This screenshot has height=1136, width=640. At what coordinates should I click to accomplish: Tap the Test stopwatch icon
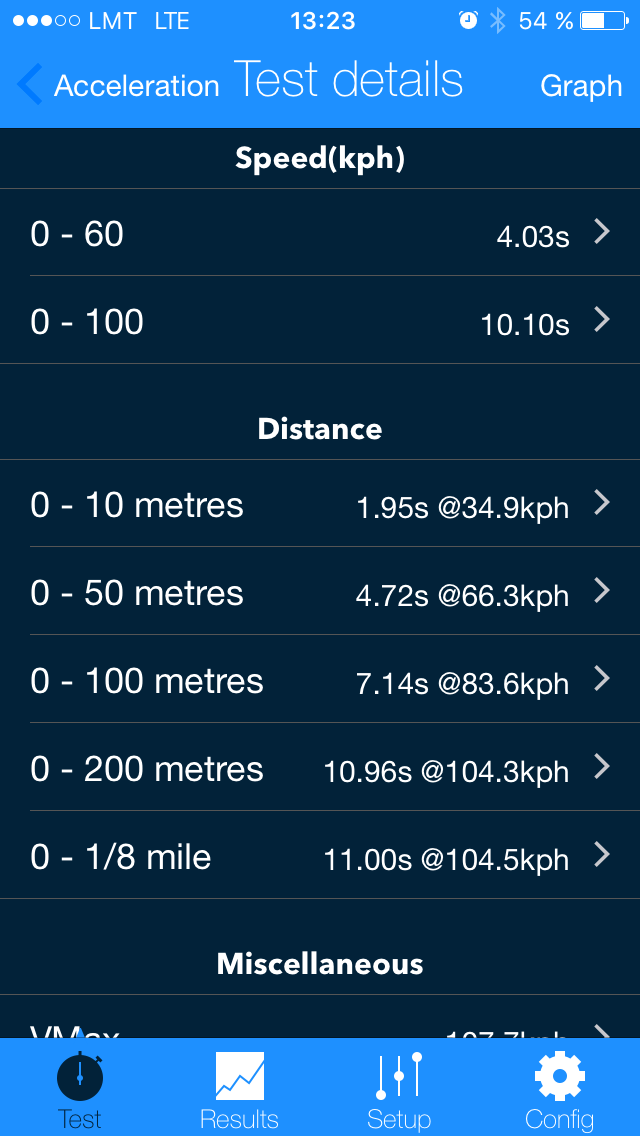tap(80, 1075)
